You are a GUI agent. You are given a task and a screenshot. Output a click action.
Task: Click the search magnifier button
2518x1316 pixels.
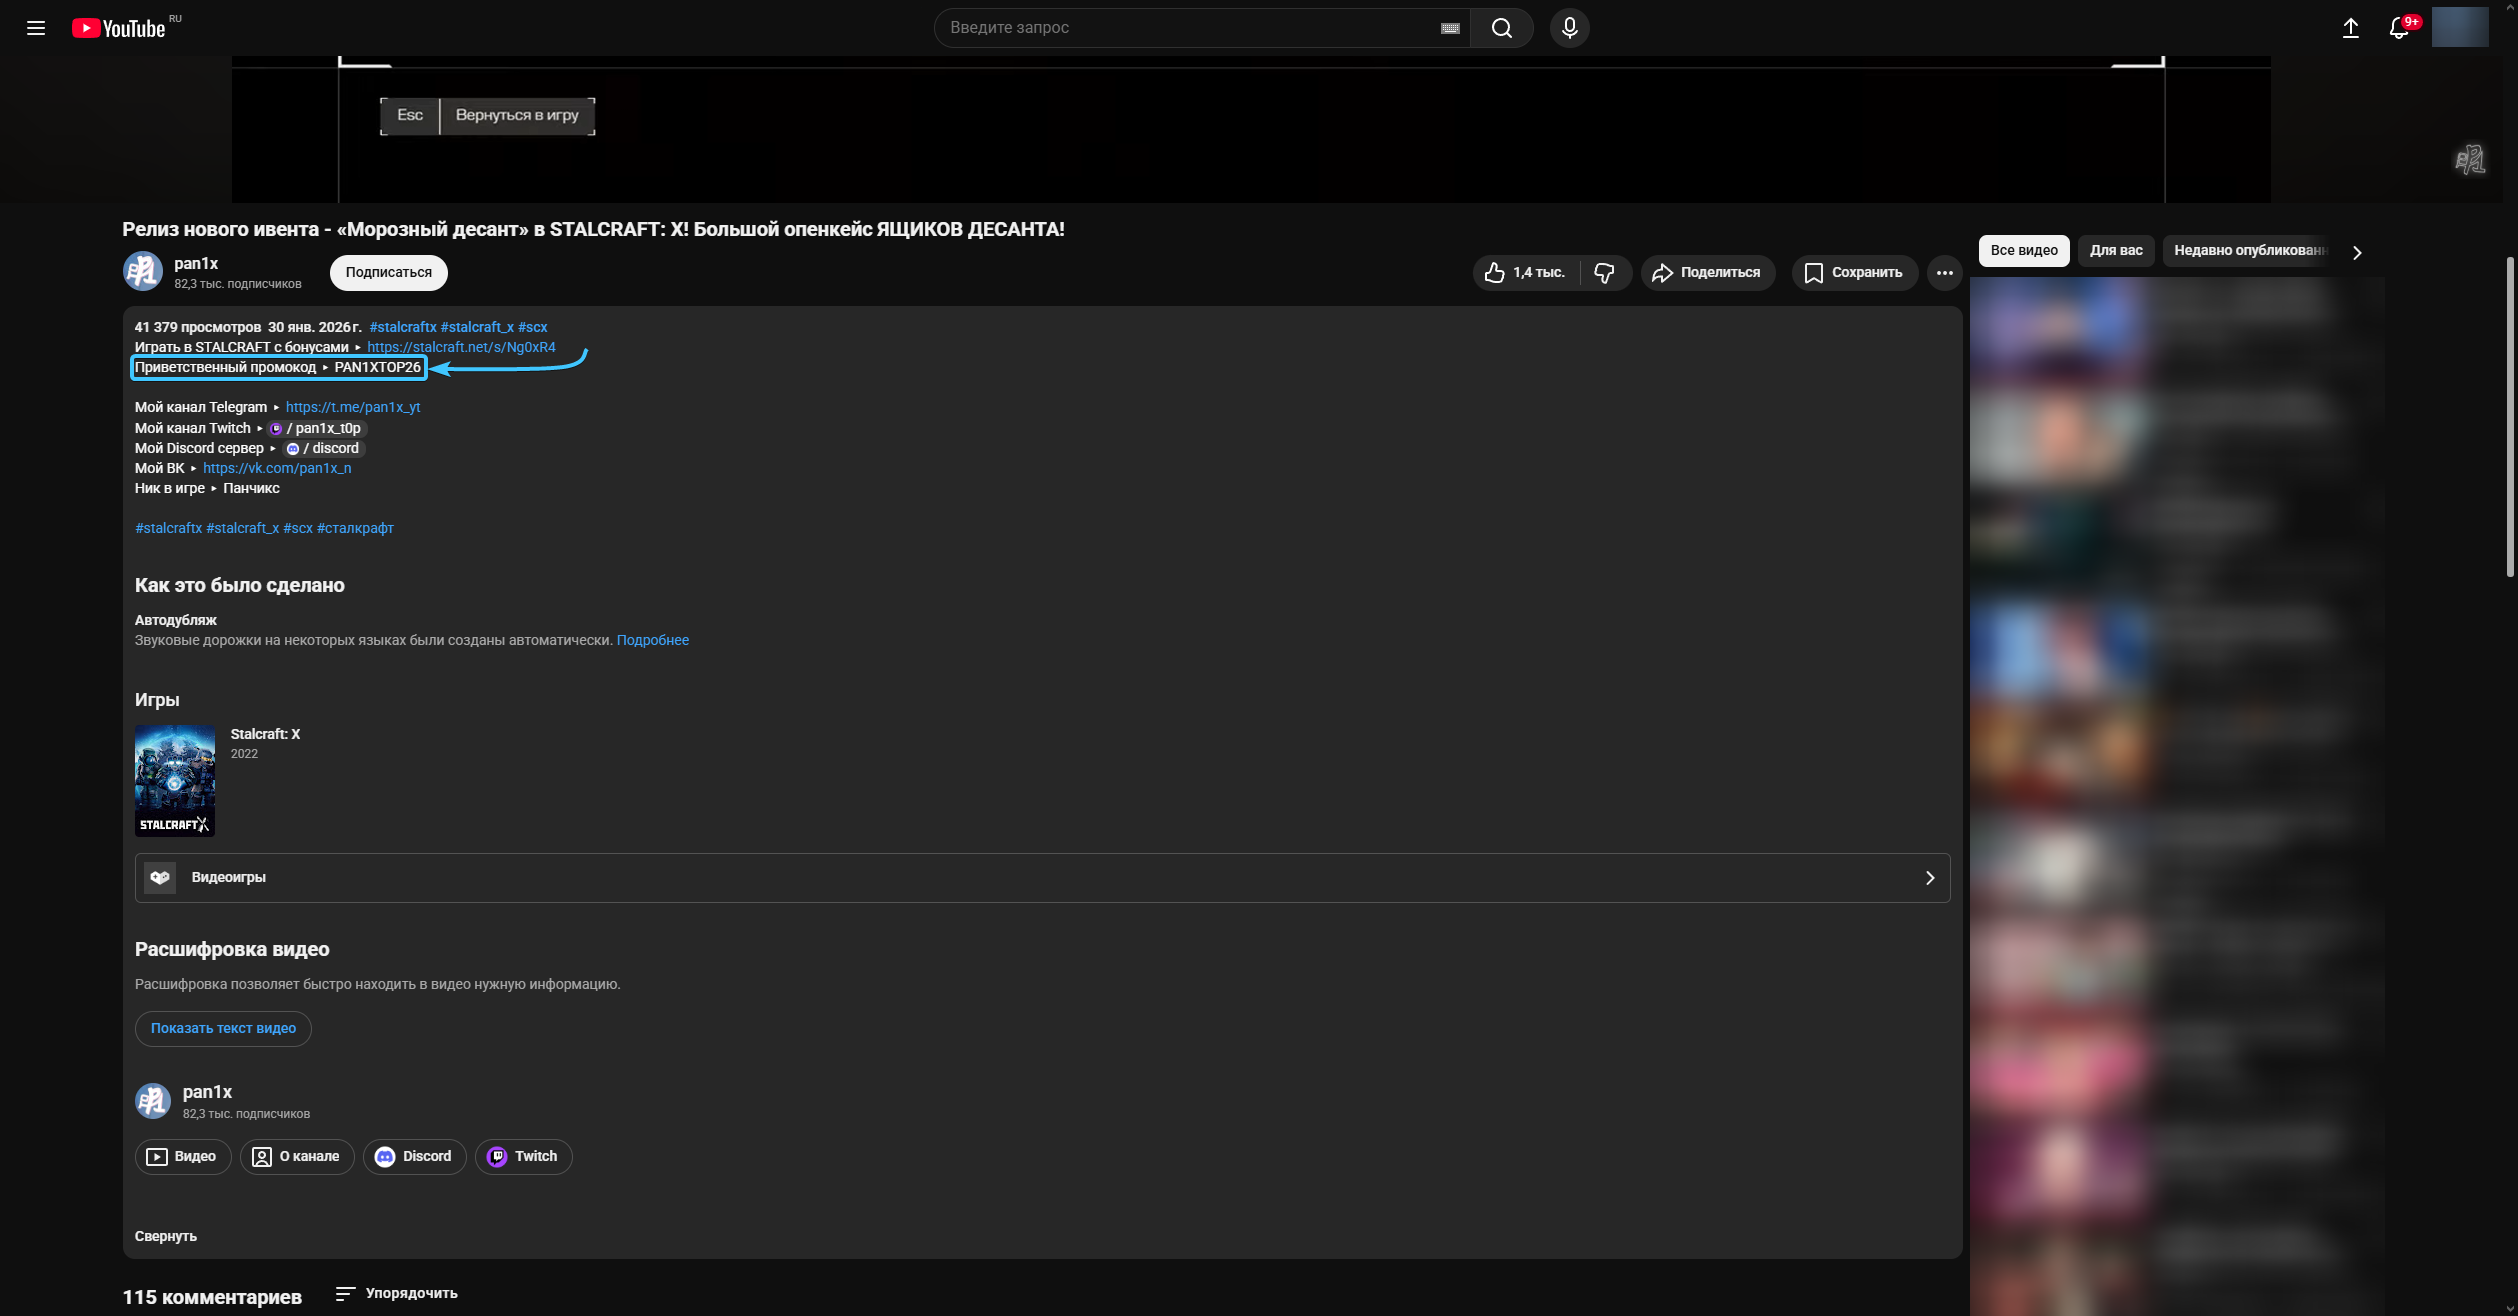click(x=1501, y=28)
